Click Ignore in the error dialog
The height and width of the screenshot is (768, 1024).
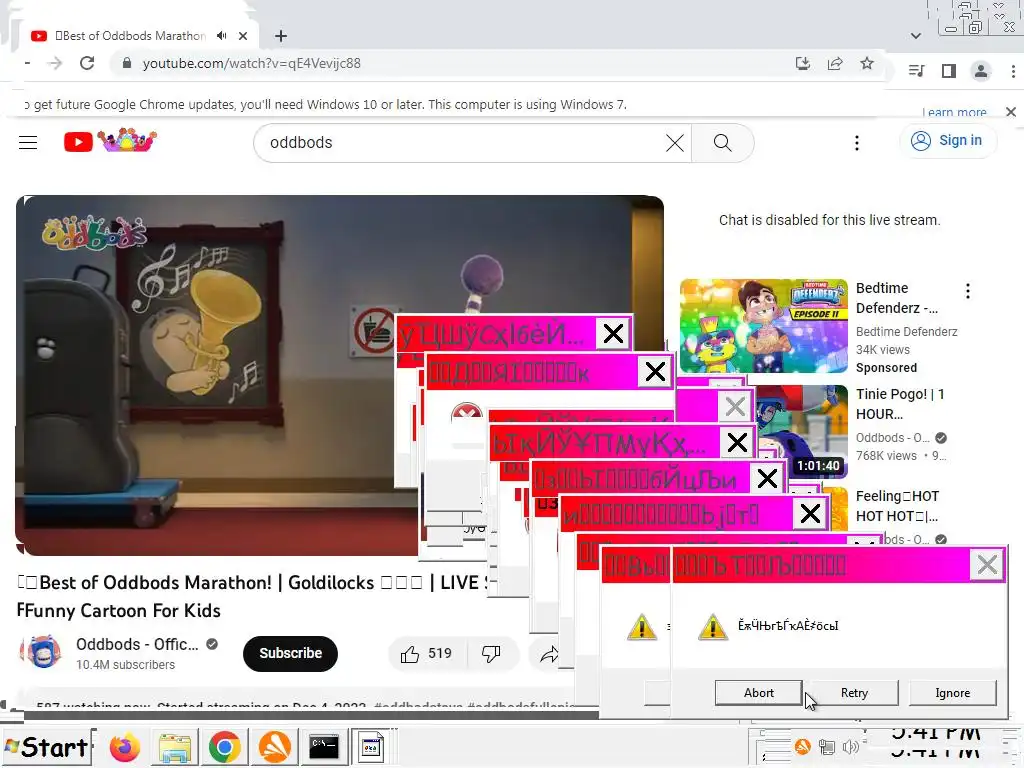click(x=952, y=693)
